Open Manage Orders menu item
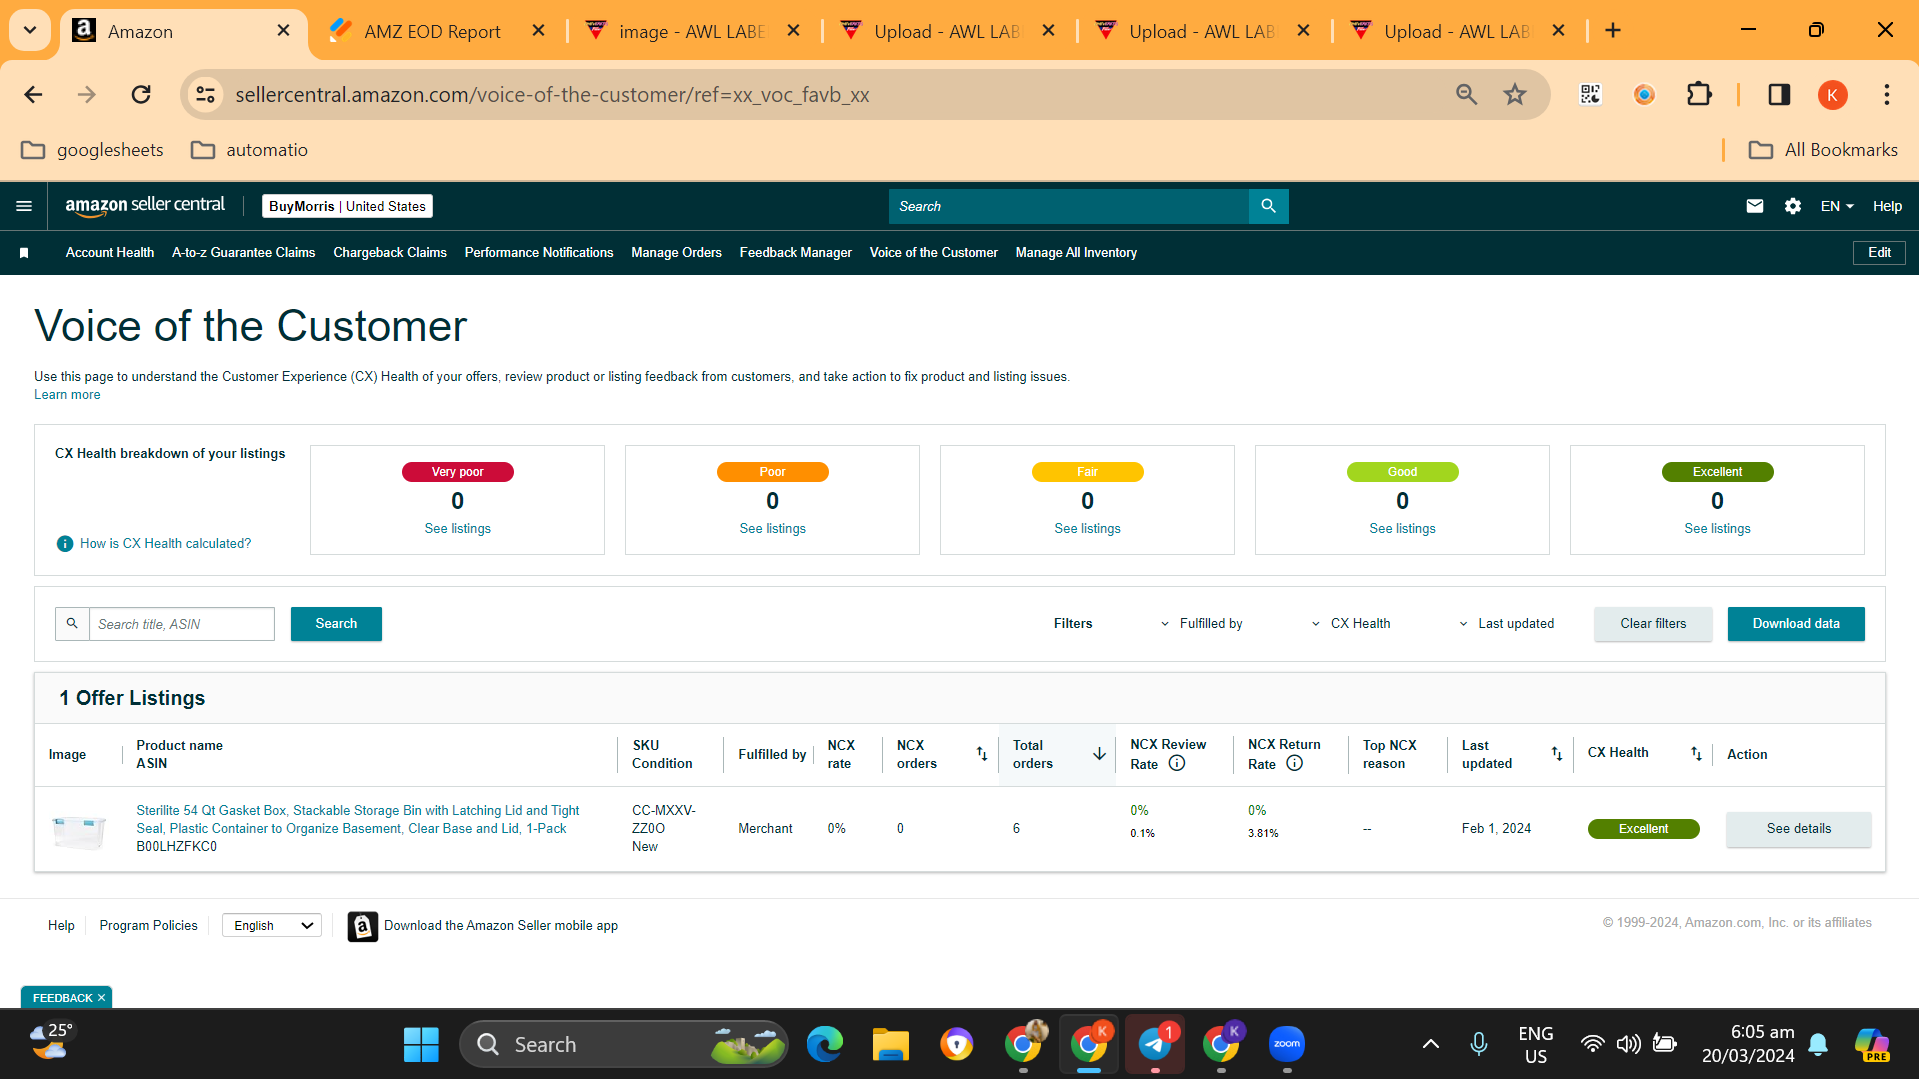This screenshot has width=1919, height=1079. (x=676, y=253)
